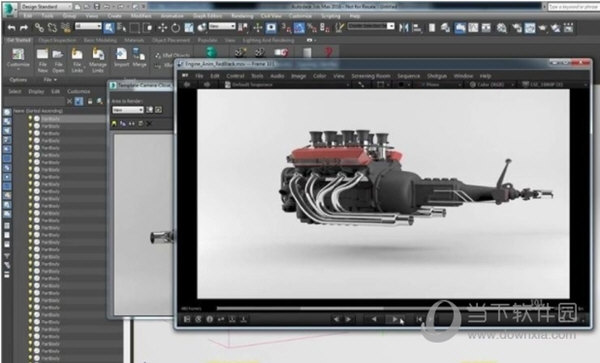This screenshot has width=600, height=363.
Task: Open the Default Sequence dropdown in player
Action: [287, 85]
